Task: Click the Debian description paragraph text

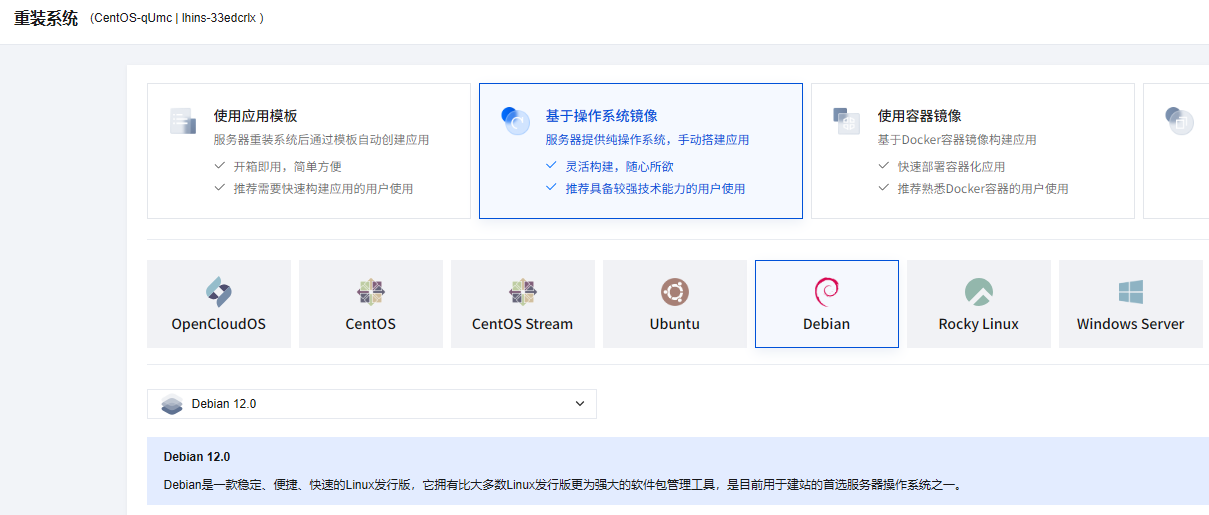Action: click(x=564, y=485)
